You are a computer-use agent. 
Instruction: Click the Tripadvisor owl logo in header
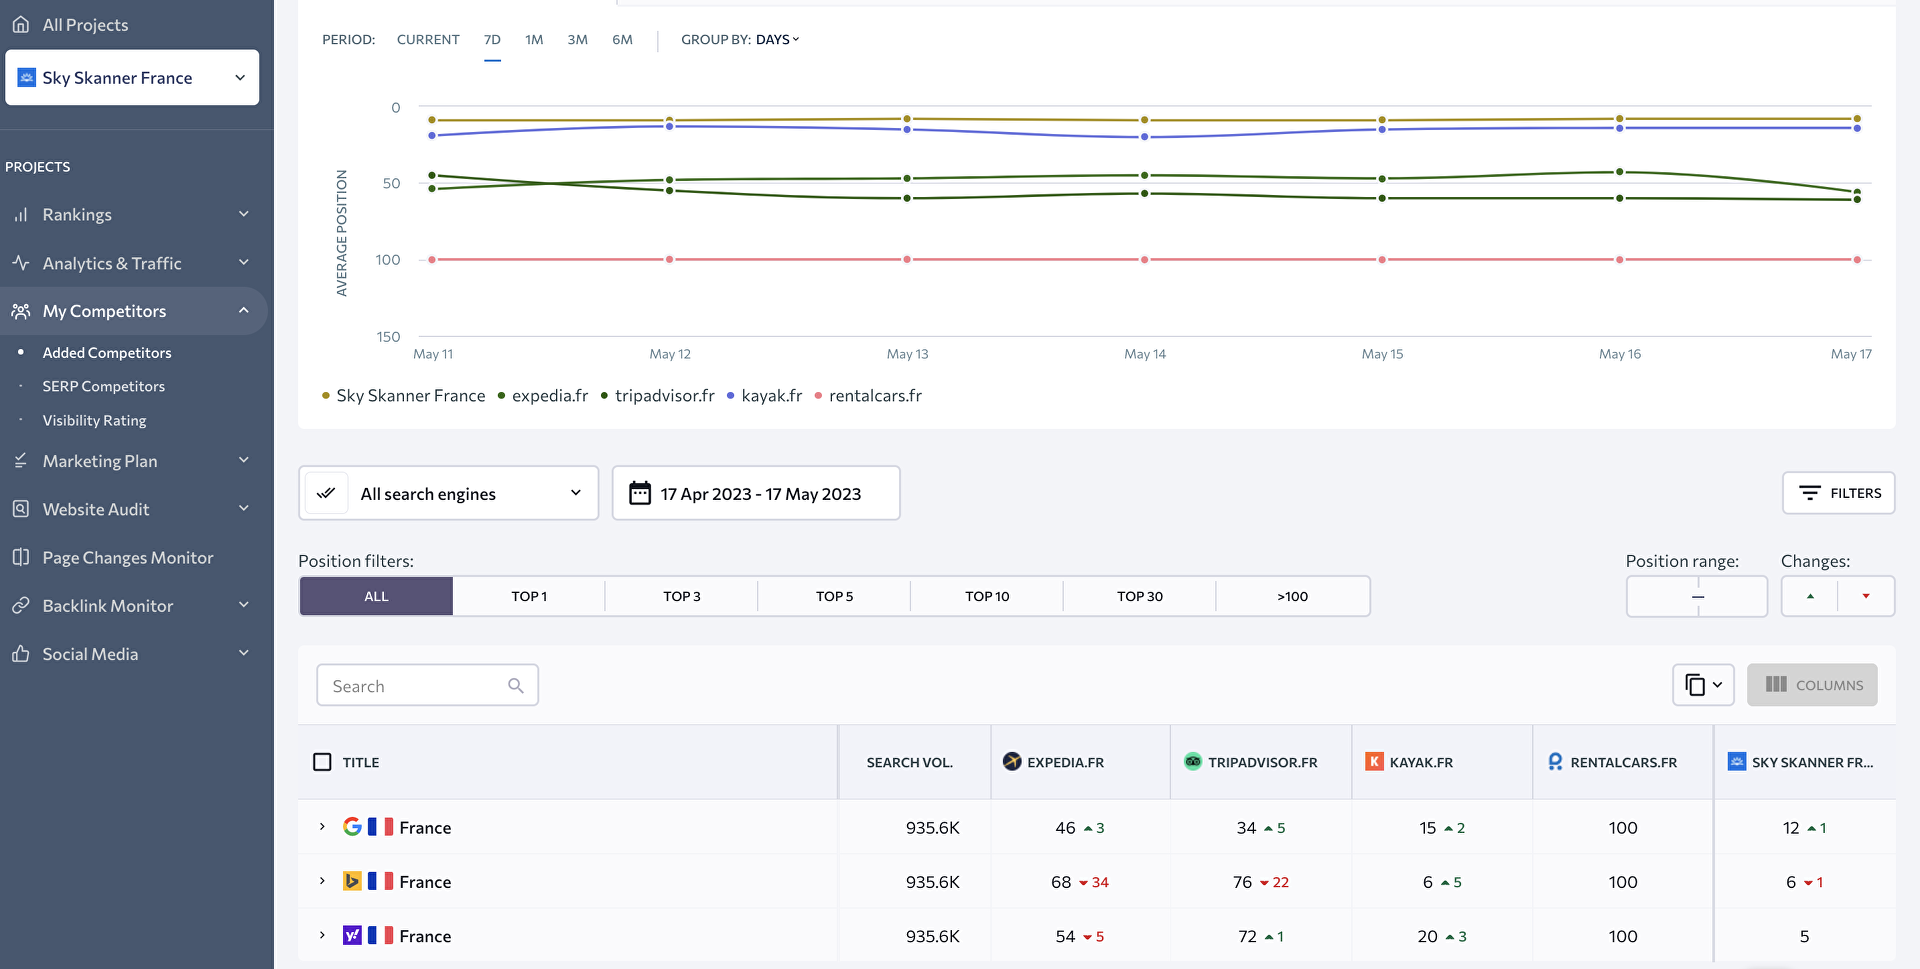[x=1193, y=762]
